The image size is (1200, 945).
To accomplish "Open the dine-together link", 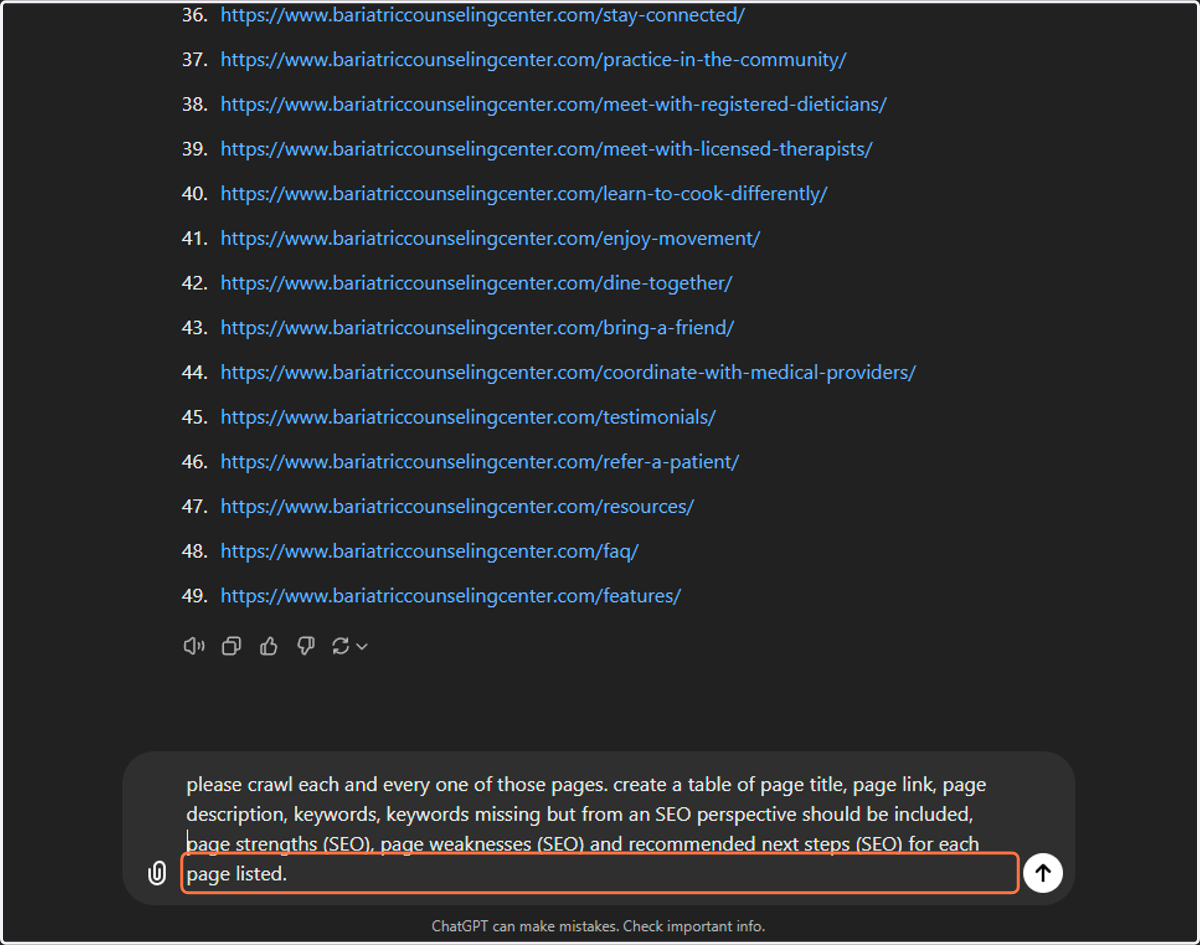I will pos(476,283).
